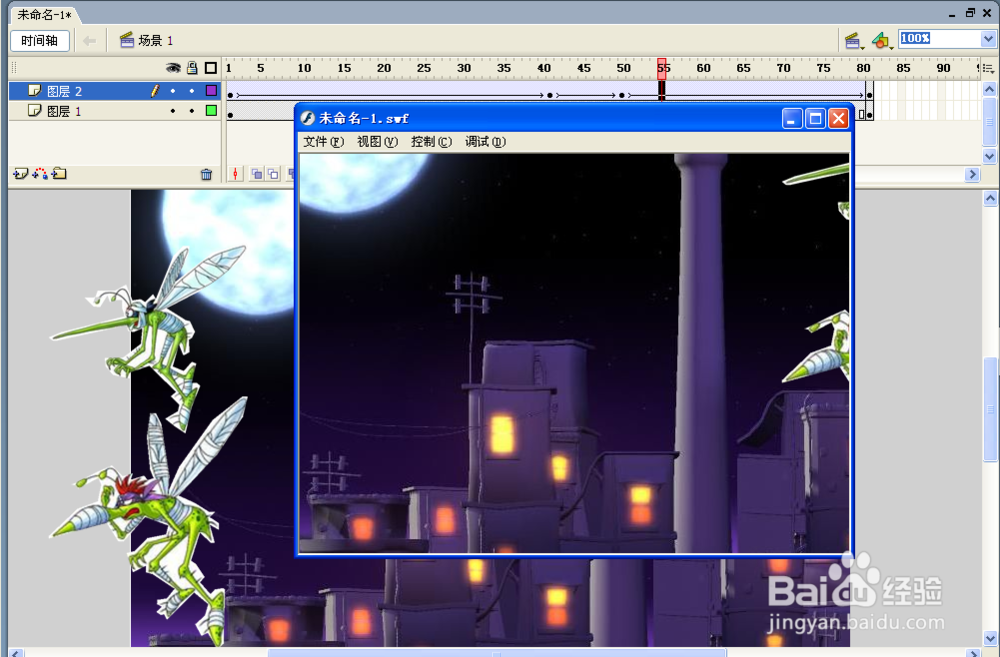Select the 未命名-1* document tab
The width and height of the screenshot is (1000, 657).
(43, 14)
